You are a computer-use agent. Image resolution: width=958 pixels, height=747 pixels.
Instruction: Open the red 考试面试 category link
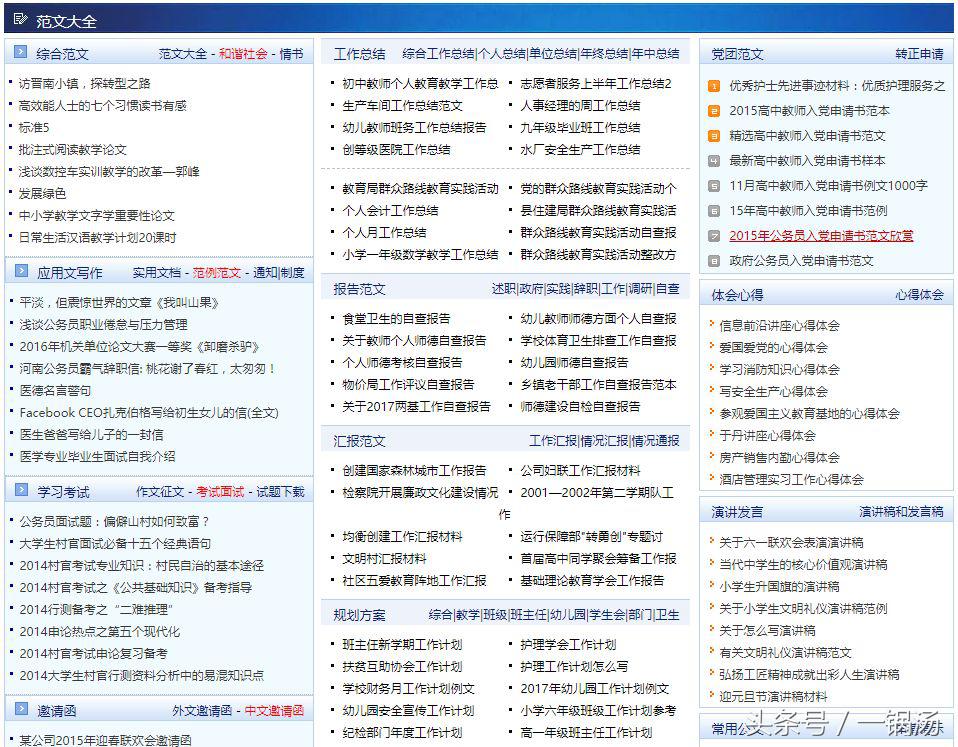pos(220,492)
